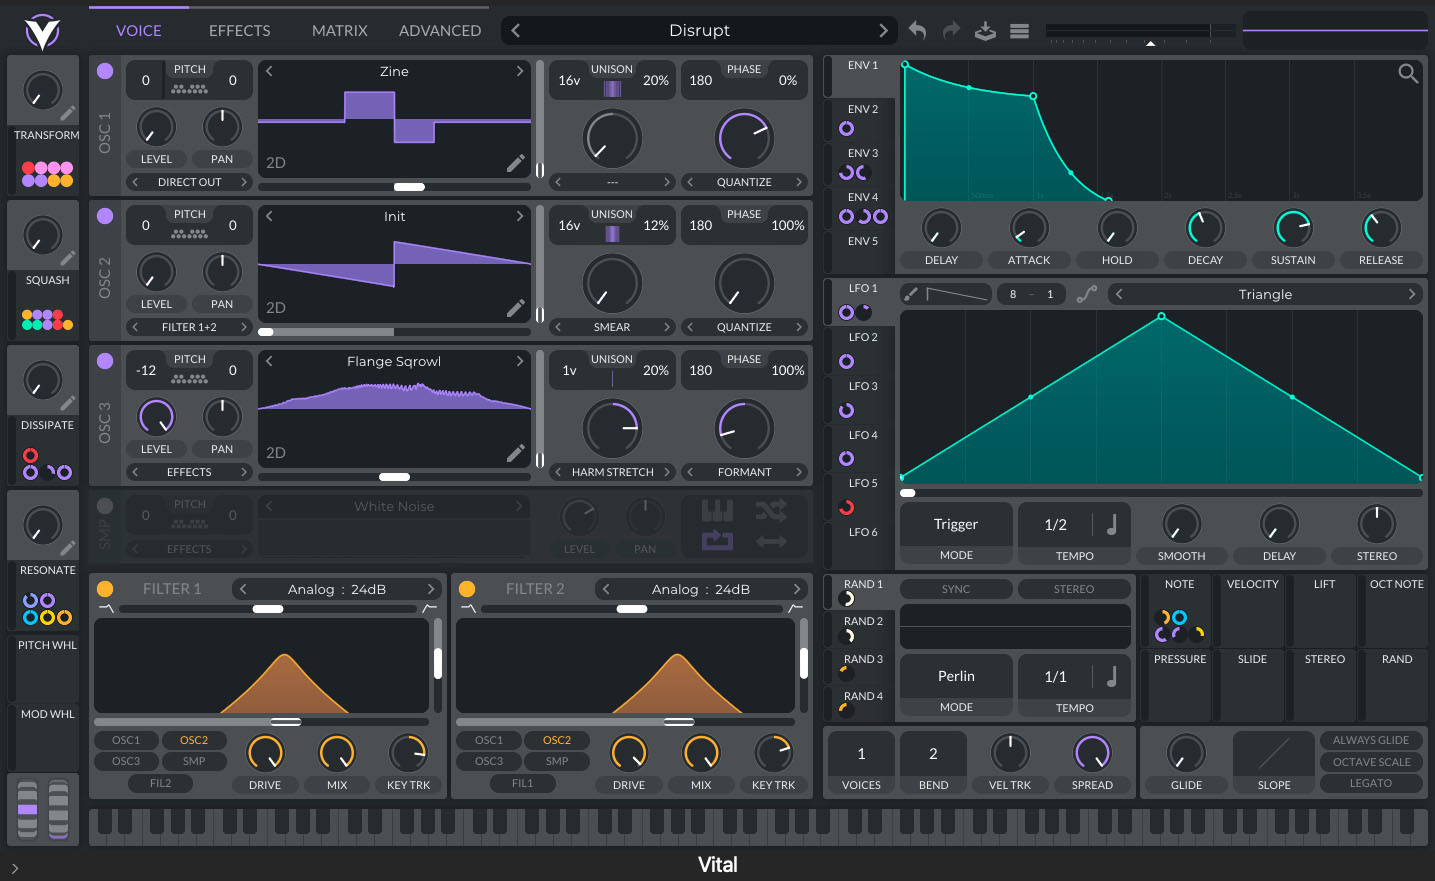
Task: Edit OSC 2 wavetable with the pencil icon
Action: click(x=516, y=308)
